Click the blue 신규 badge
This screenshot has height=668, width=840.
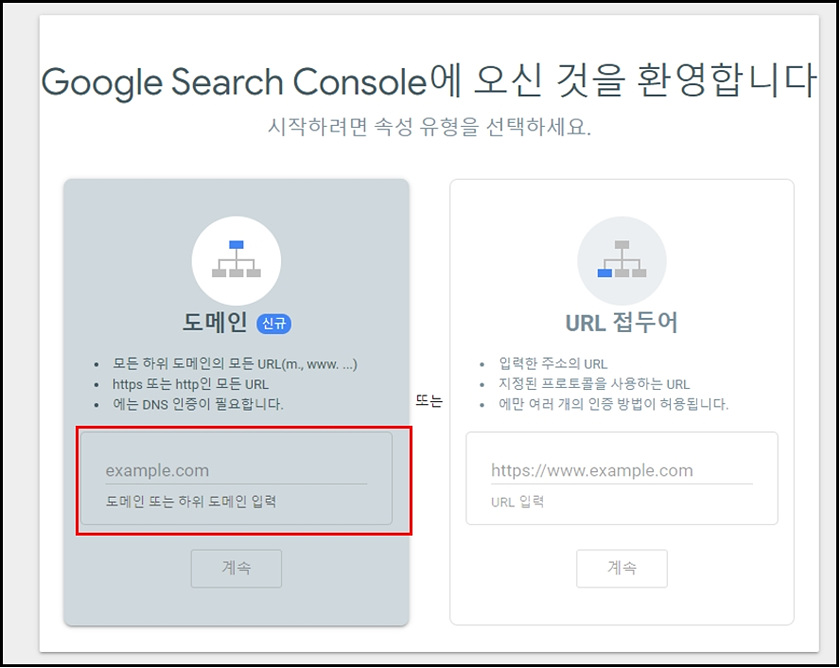point(274,324)
